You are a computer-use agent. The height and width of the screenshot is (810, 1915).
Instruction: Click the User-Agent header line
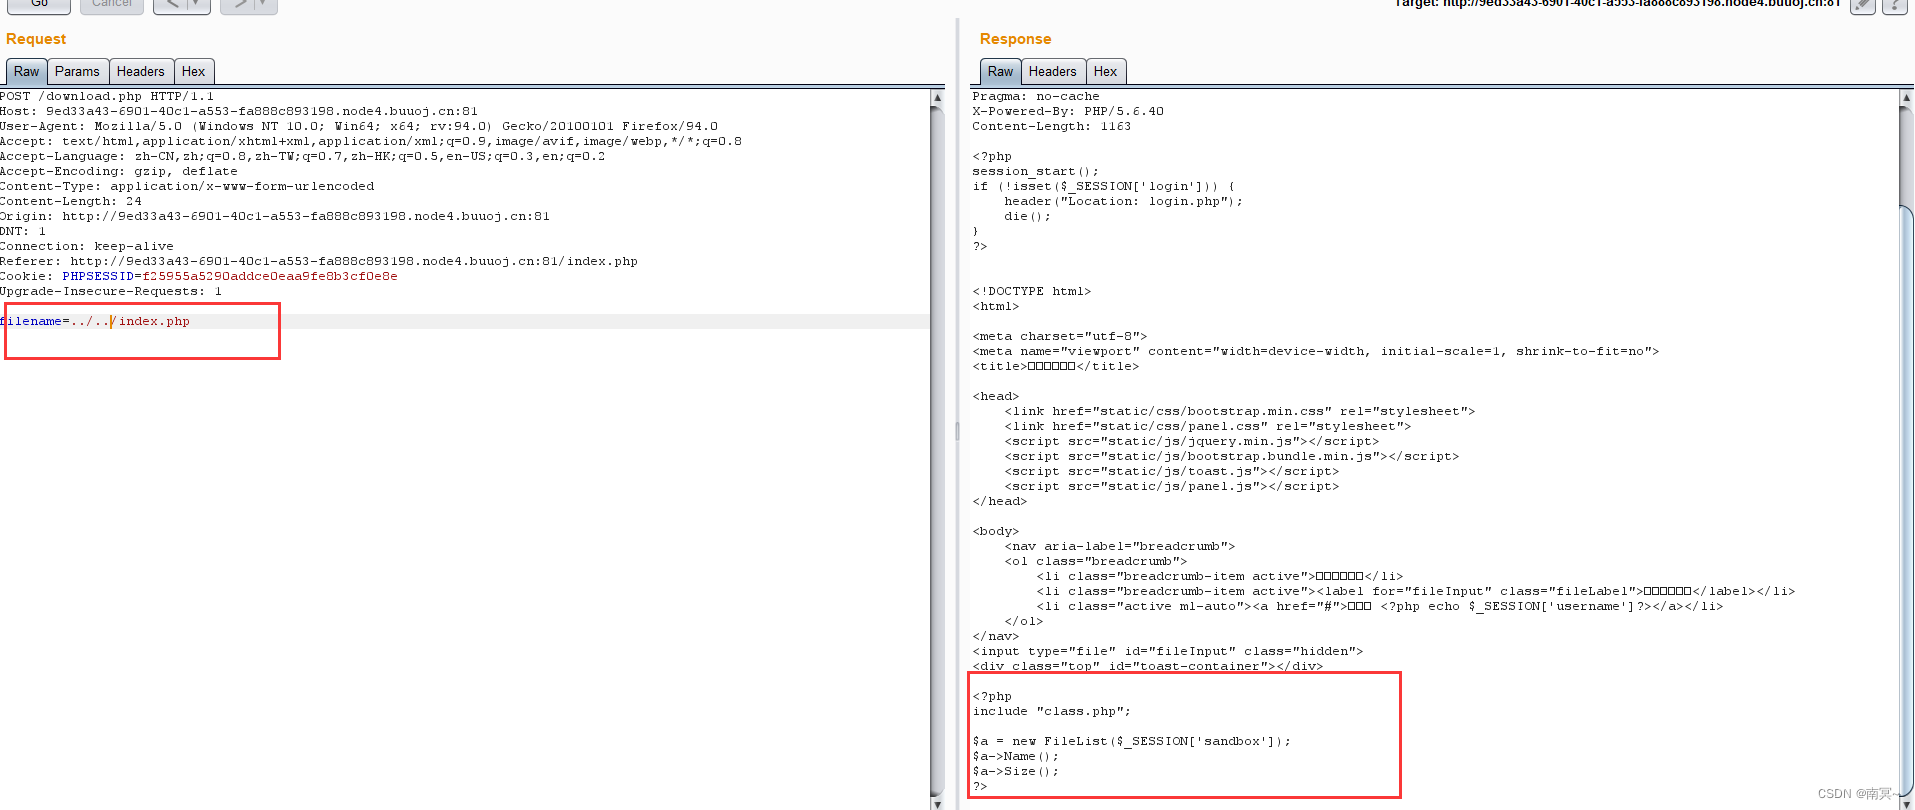pos(359,127)
